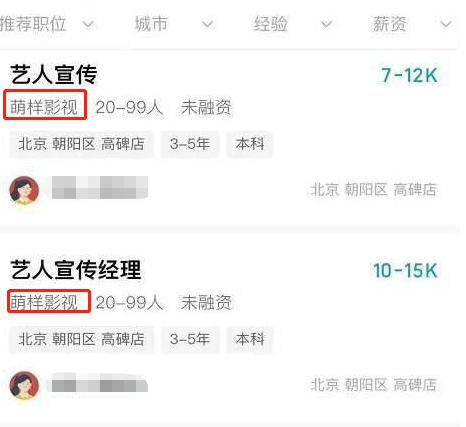
Task: Select the 推荐职位 filter label
Action: coord(33,24)
